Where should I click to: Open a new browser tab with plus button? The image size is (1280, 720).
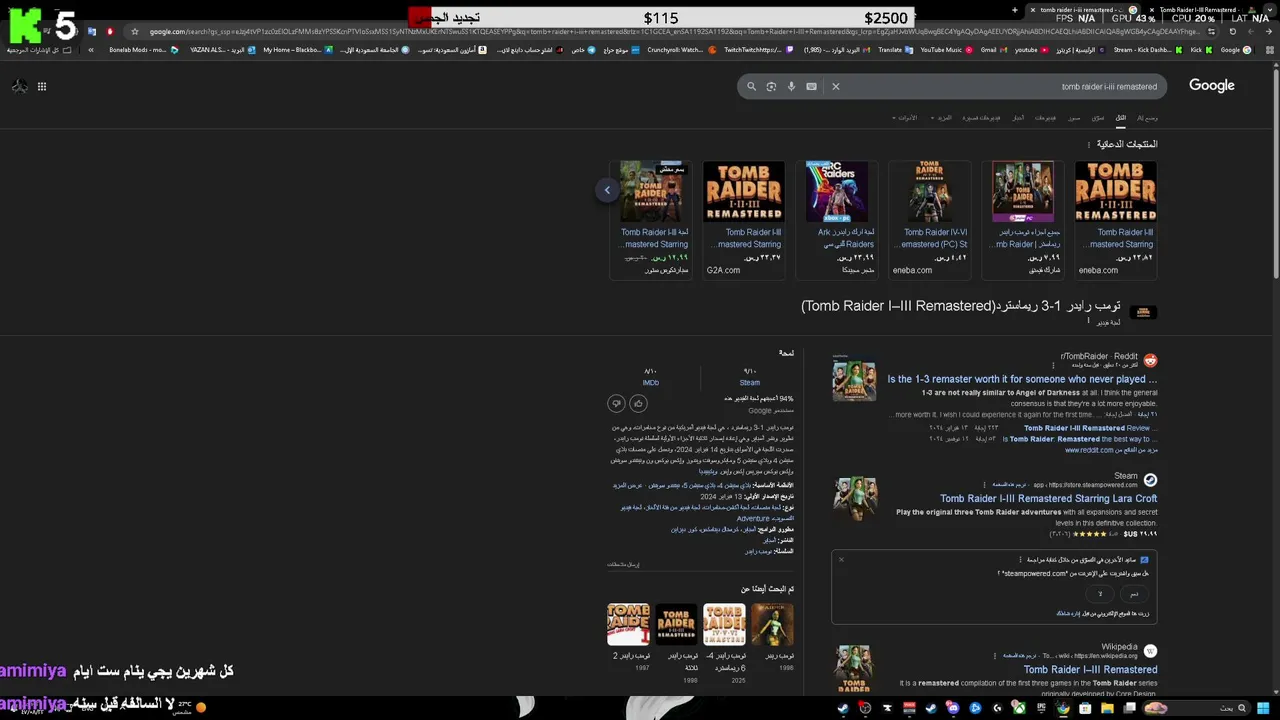[x=1015, y=10]
